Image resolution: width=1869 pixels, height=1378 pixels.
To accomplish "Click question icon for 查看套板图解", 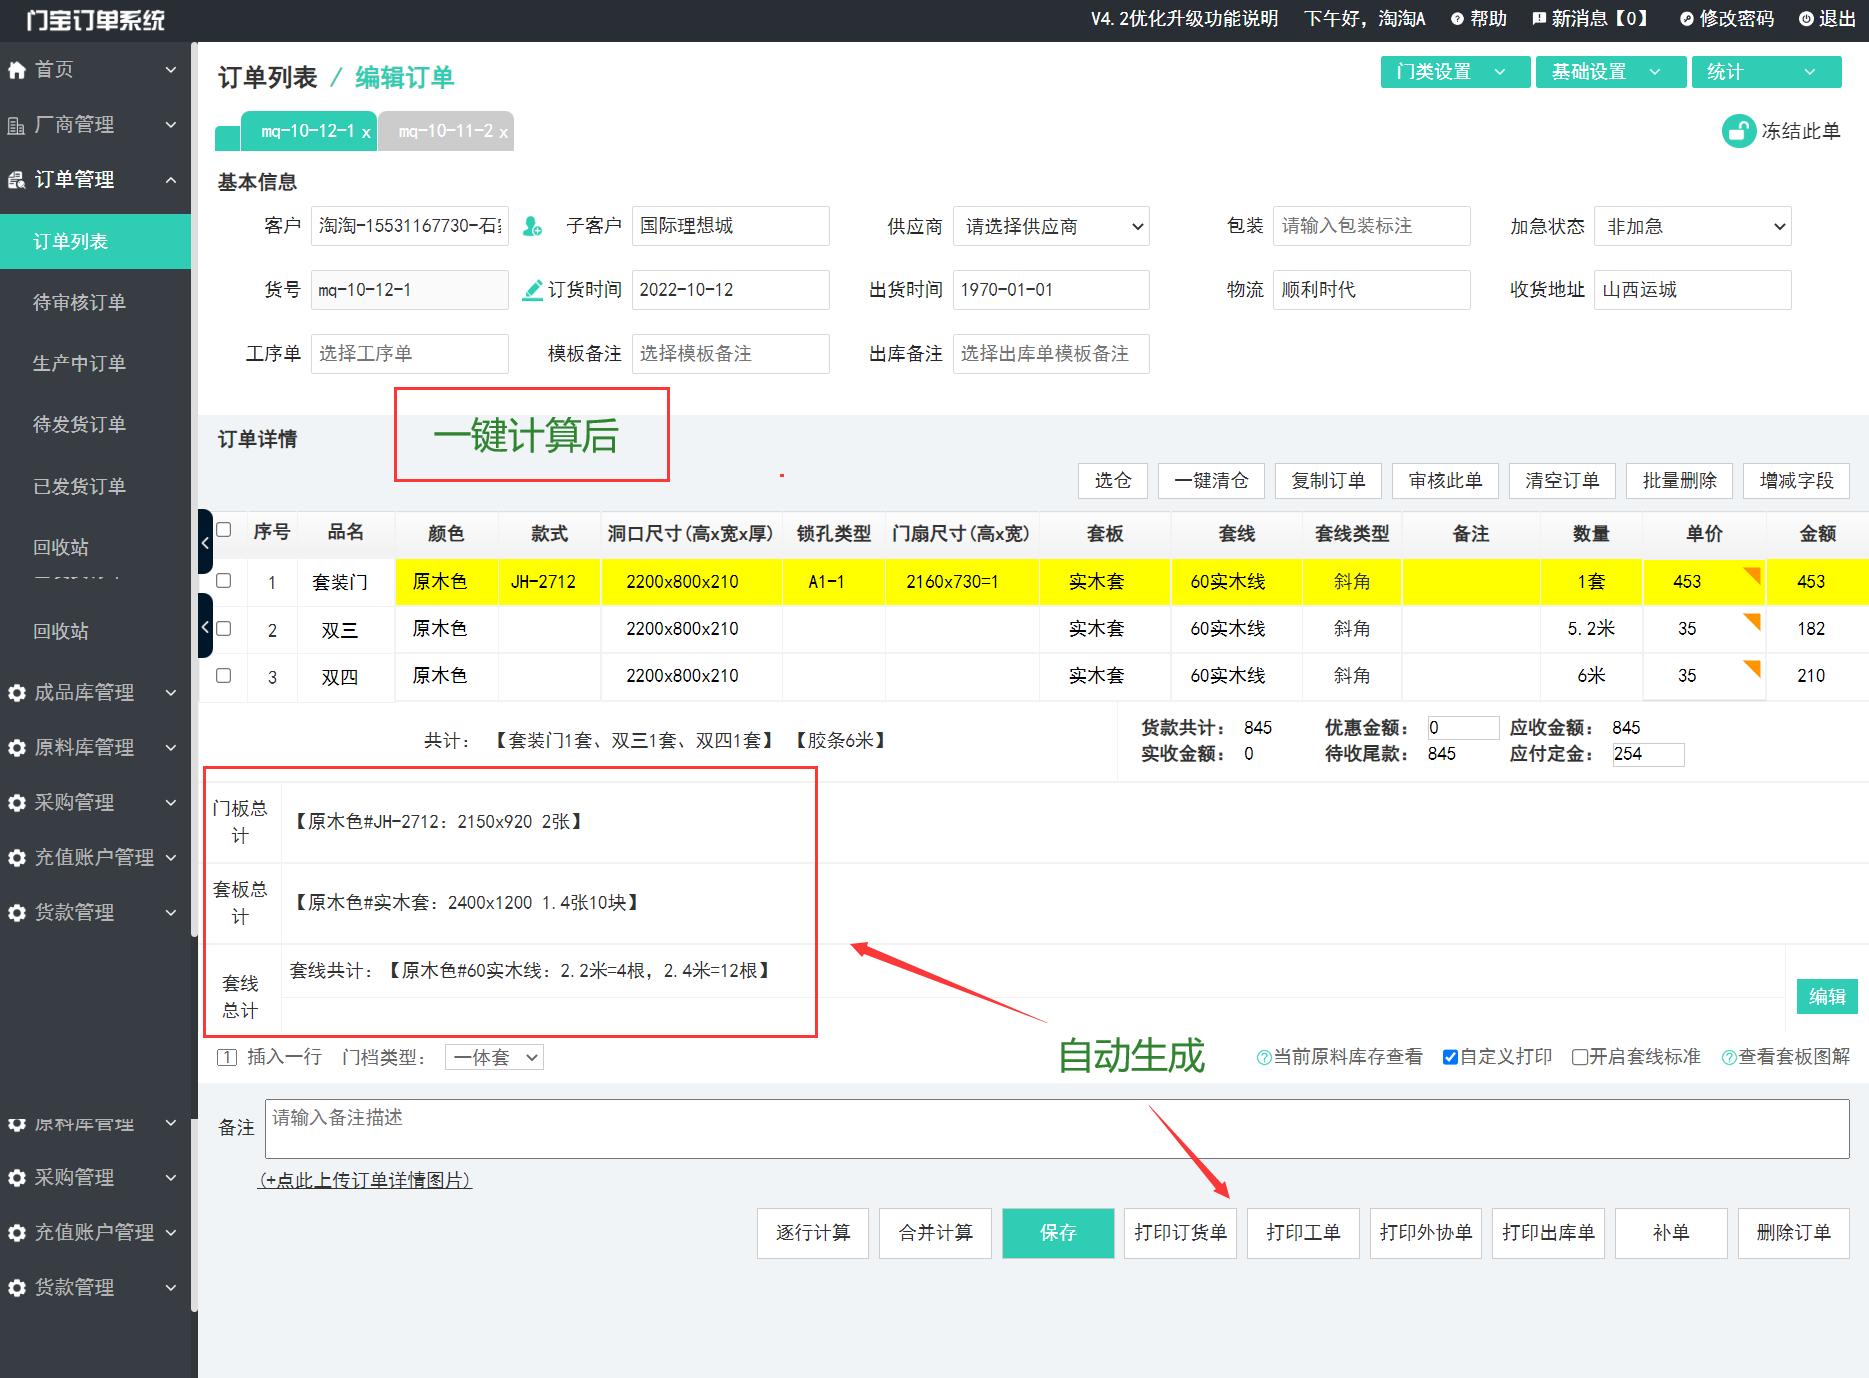I will click(x=1729, y=1058).
